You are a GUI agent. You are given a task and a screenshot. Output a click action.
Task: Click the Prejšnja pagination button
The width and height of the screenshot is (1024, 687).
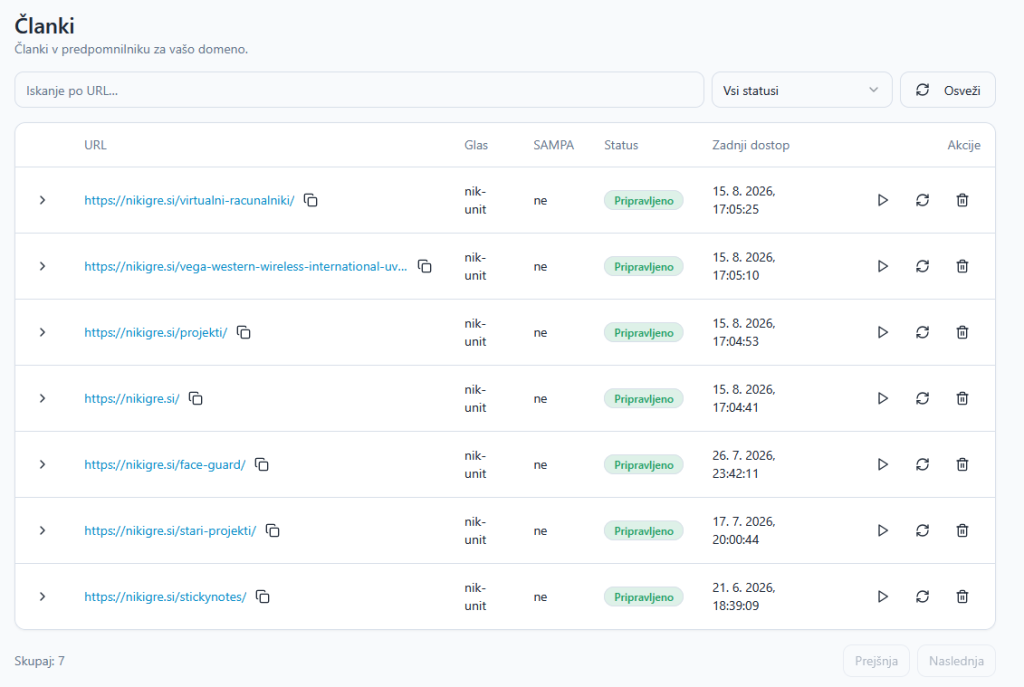[876, 661]
